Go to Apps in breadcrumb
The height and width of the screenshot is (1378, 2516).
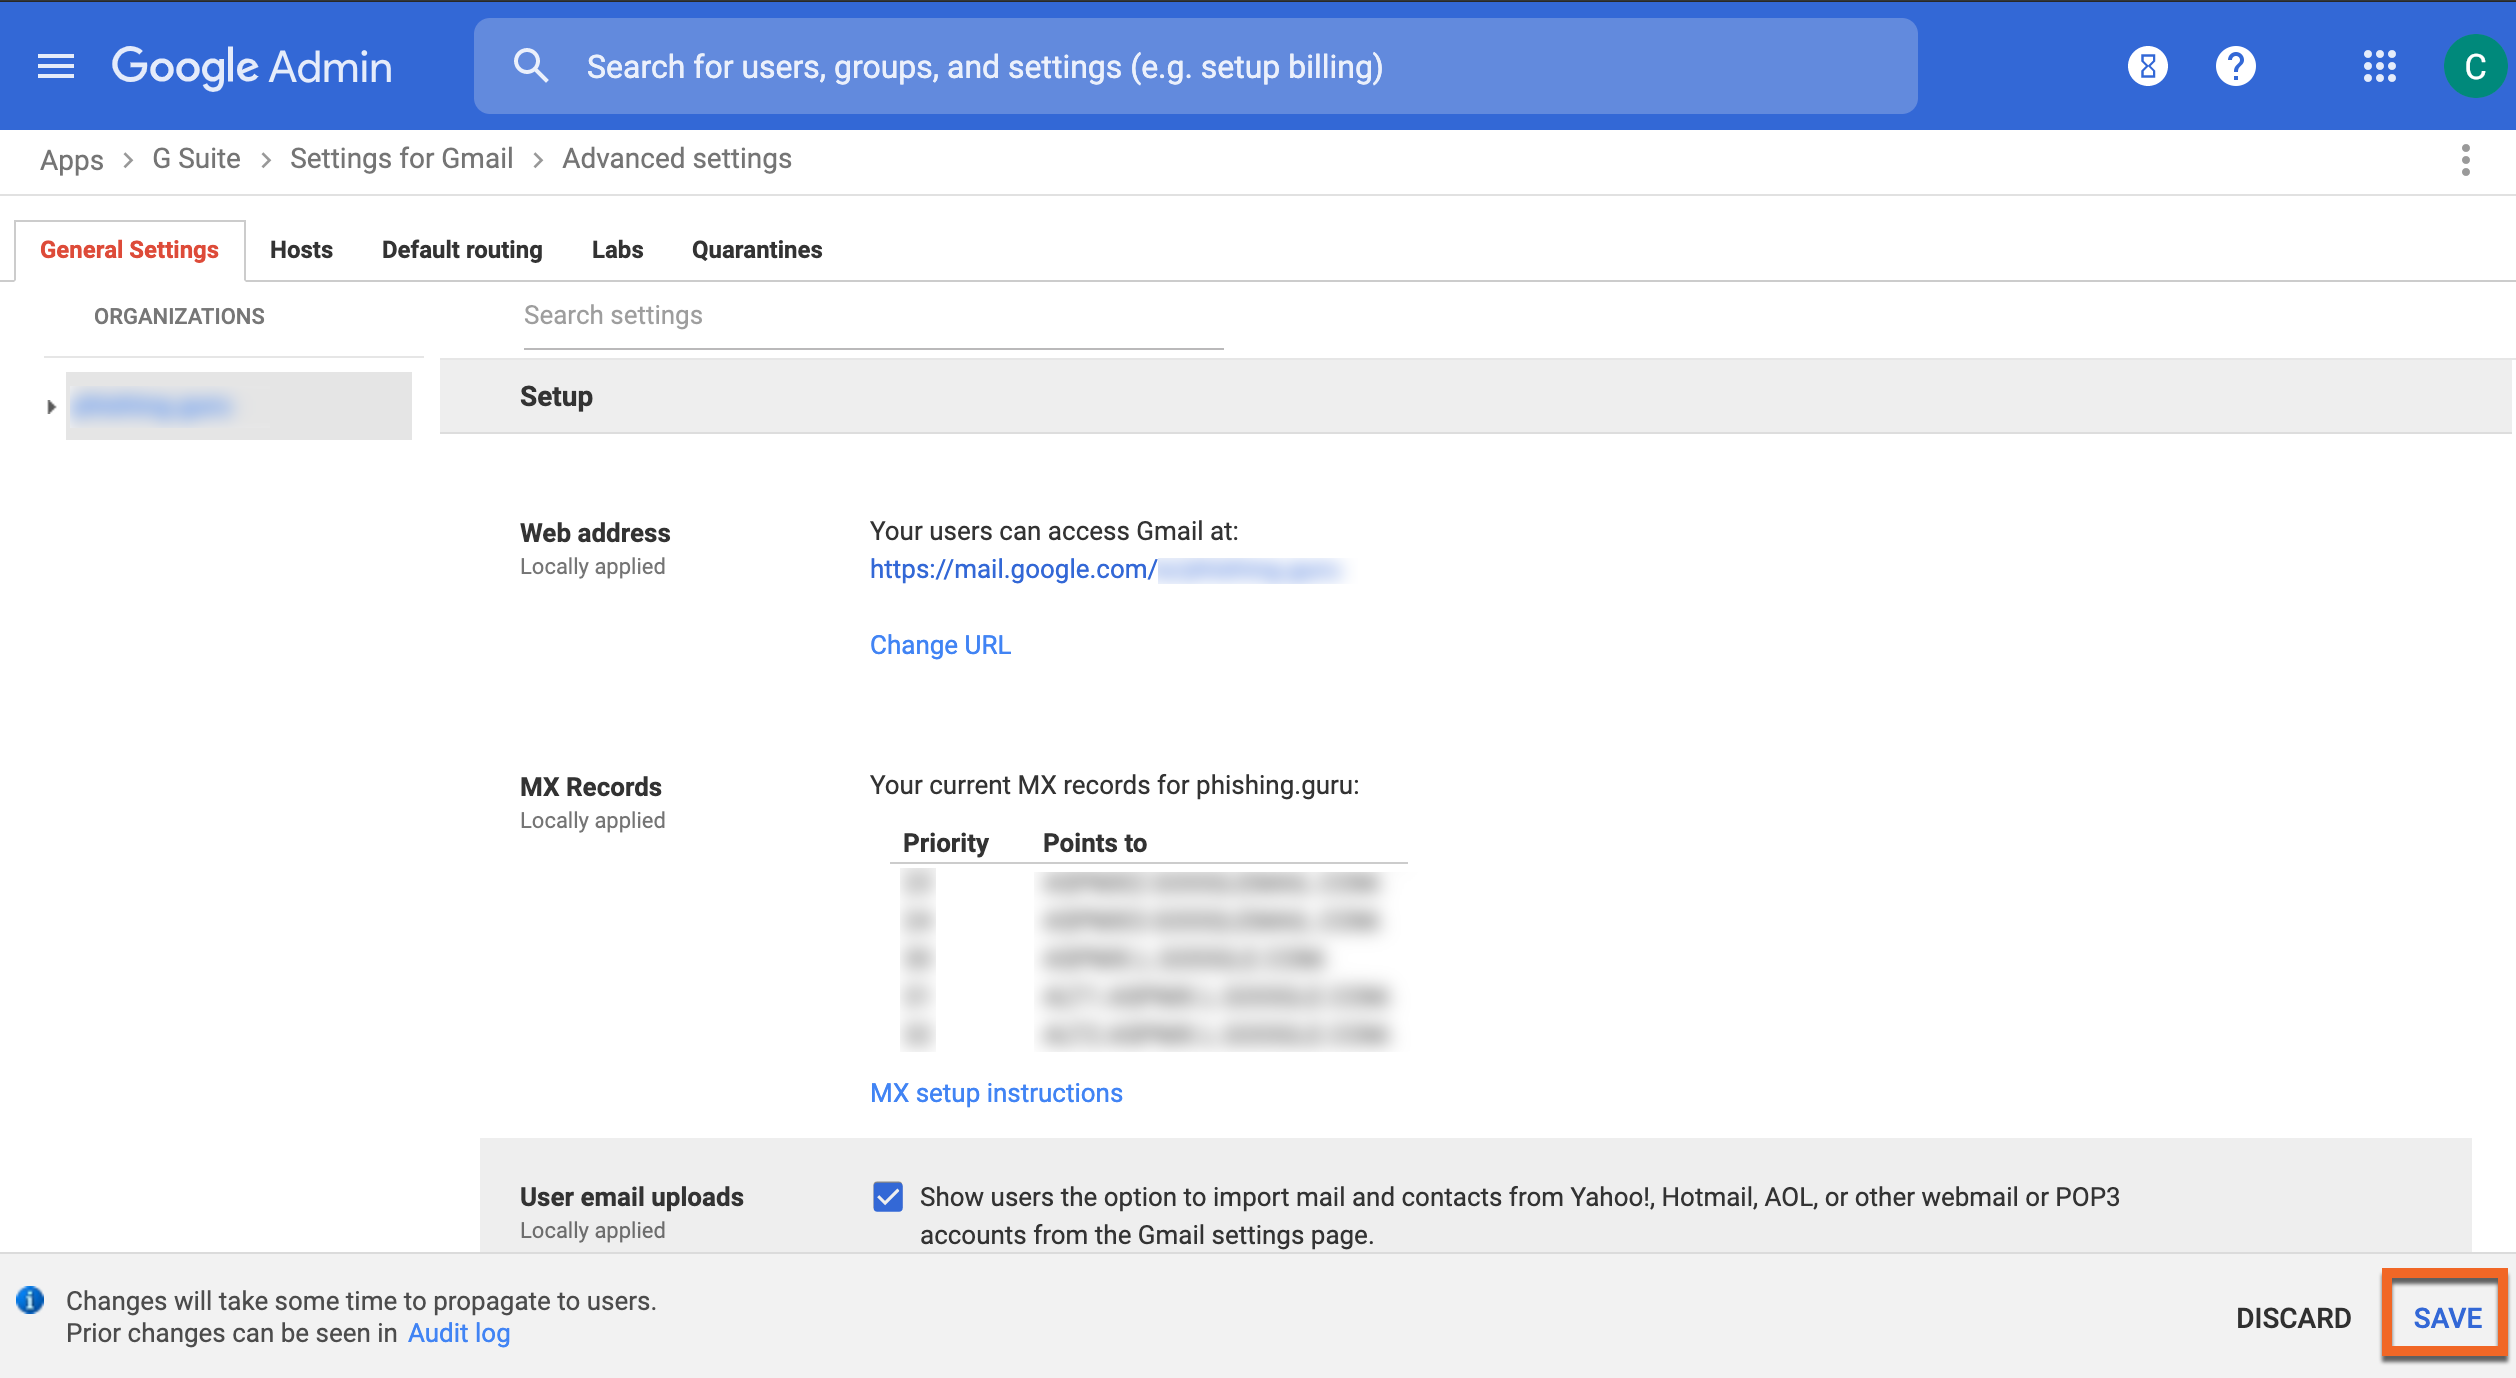(72, 160)
